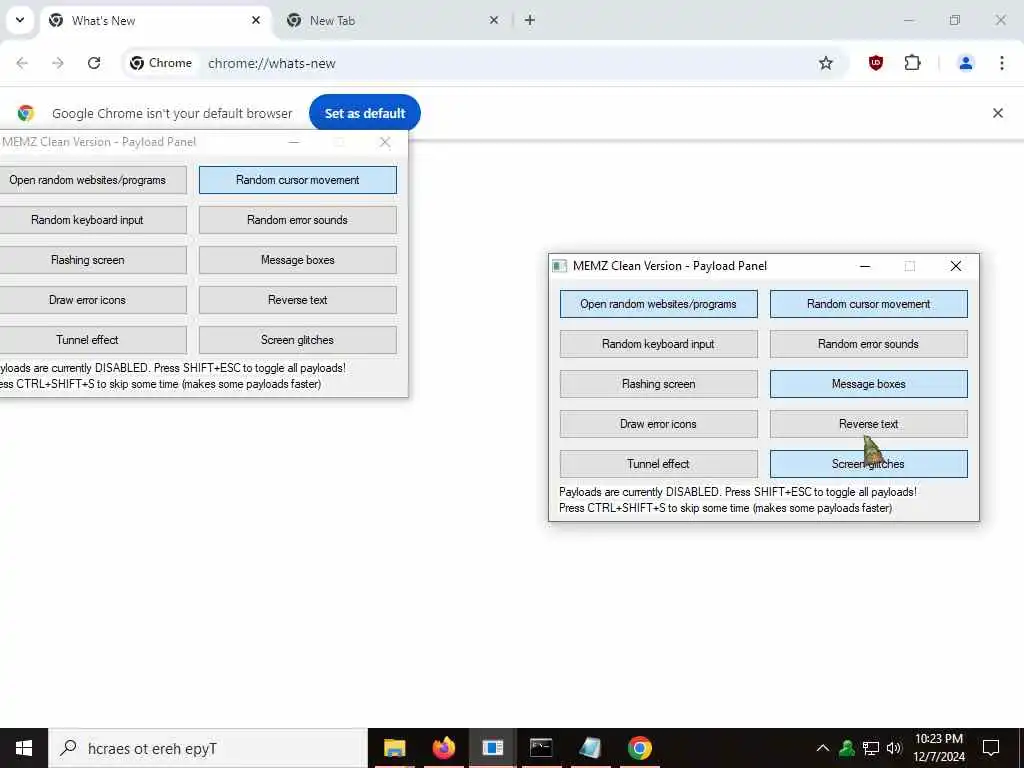1024x768 pixels.
Task: Open the Chrome extensions puzzle icon
Action: tap(912, 63)
